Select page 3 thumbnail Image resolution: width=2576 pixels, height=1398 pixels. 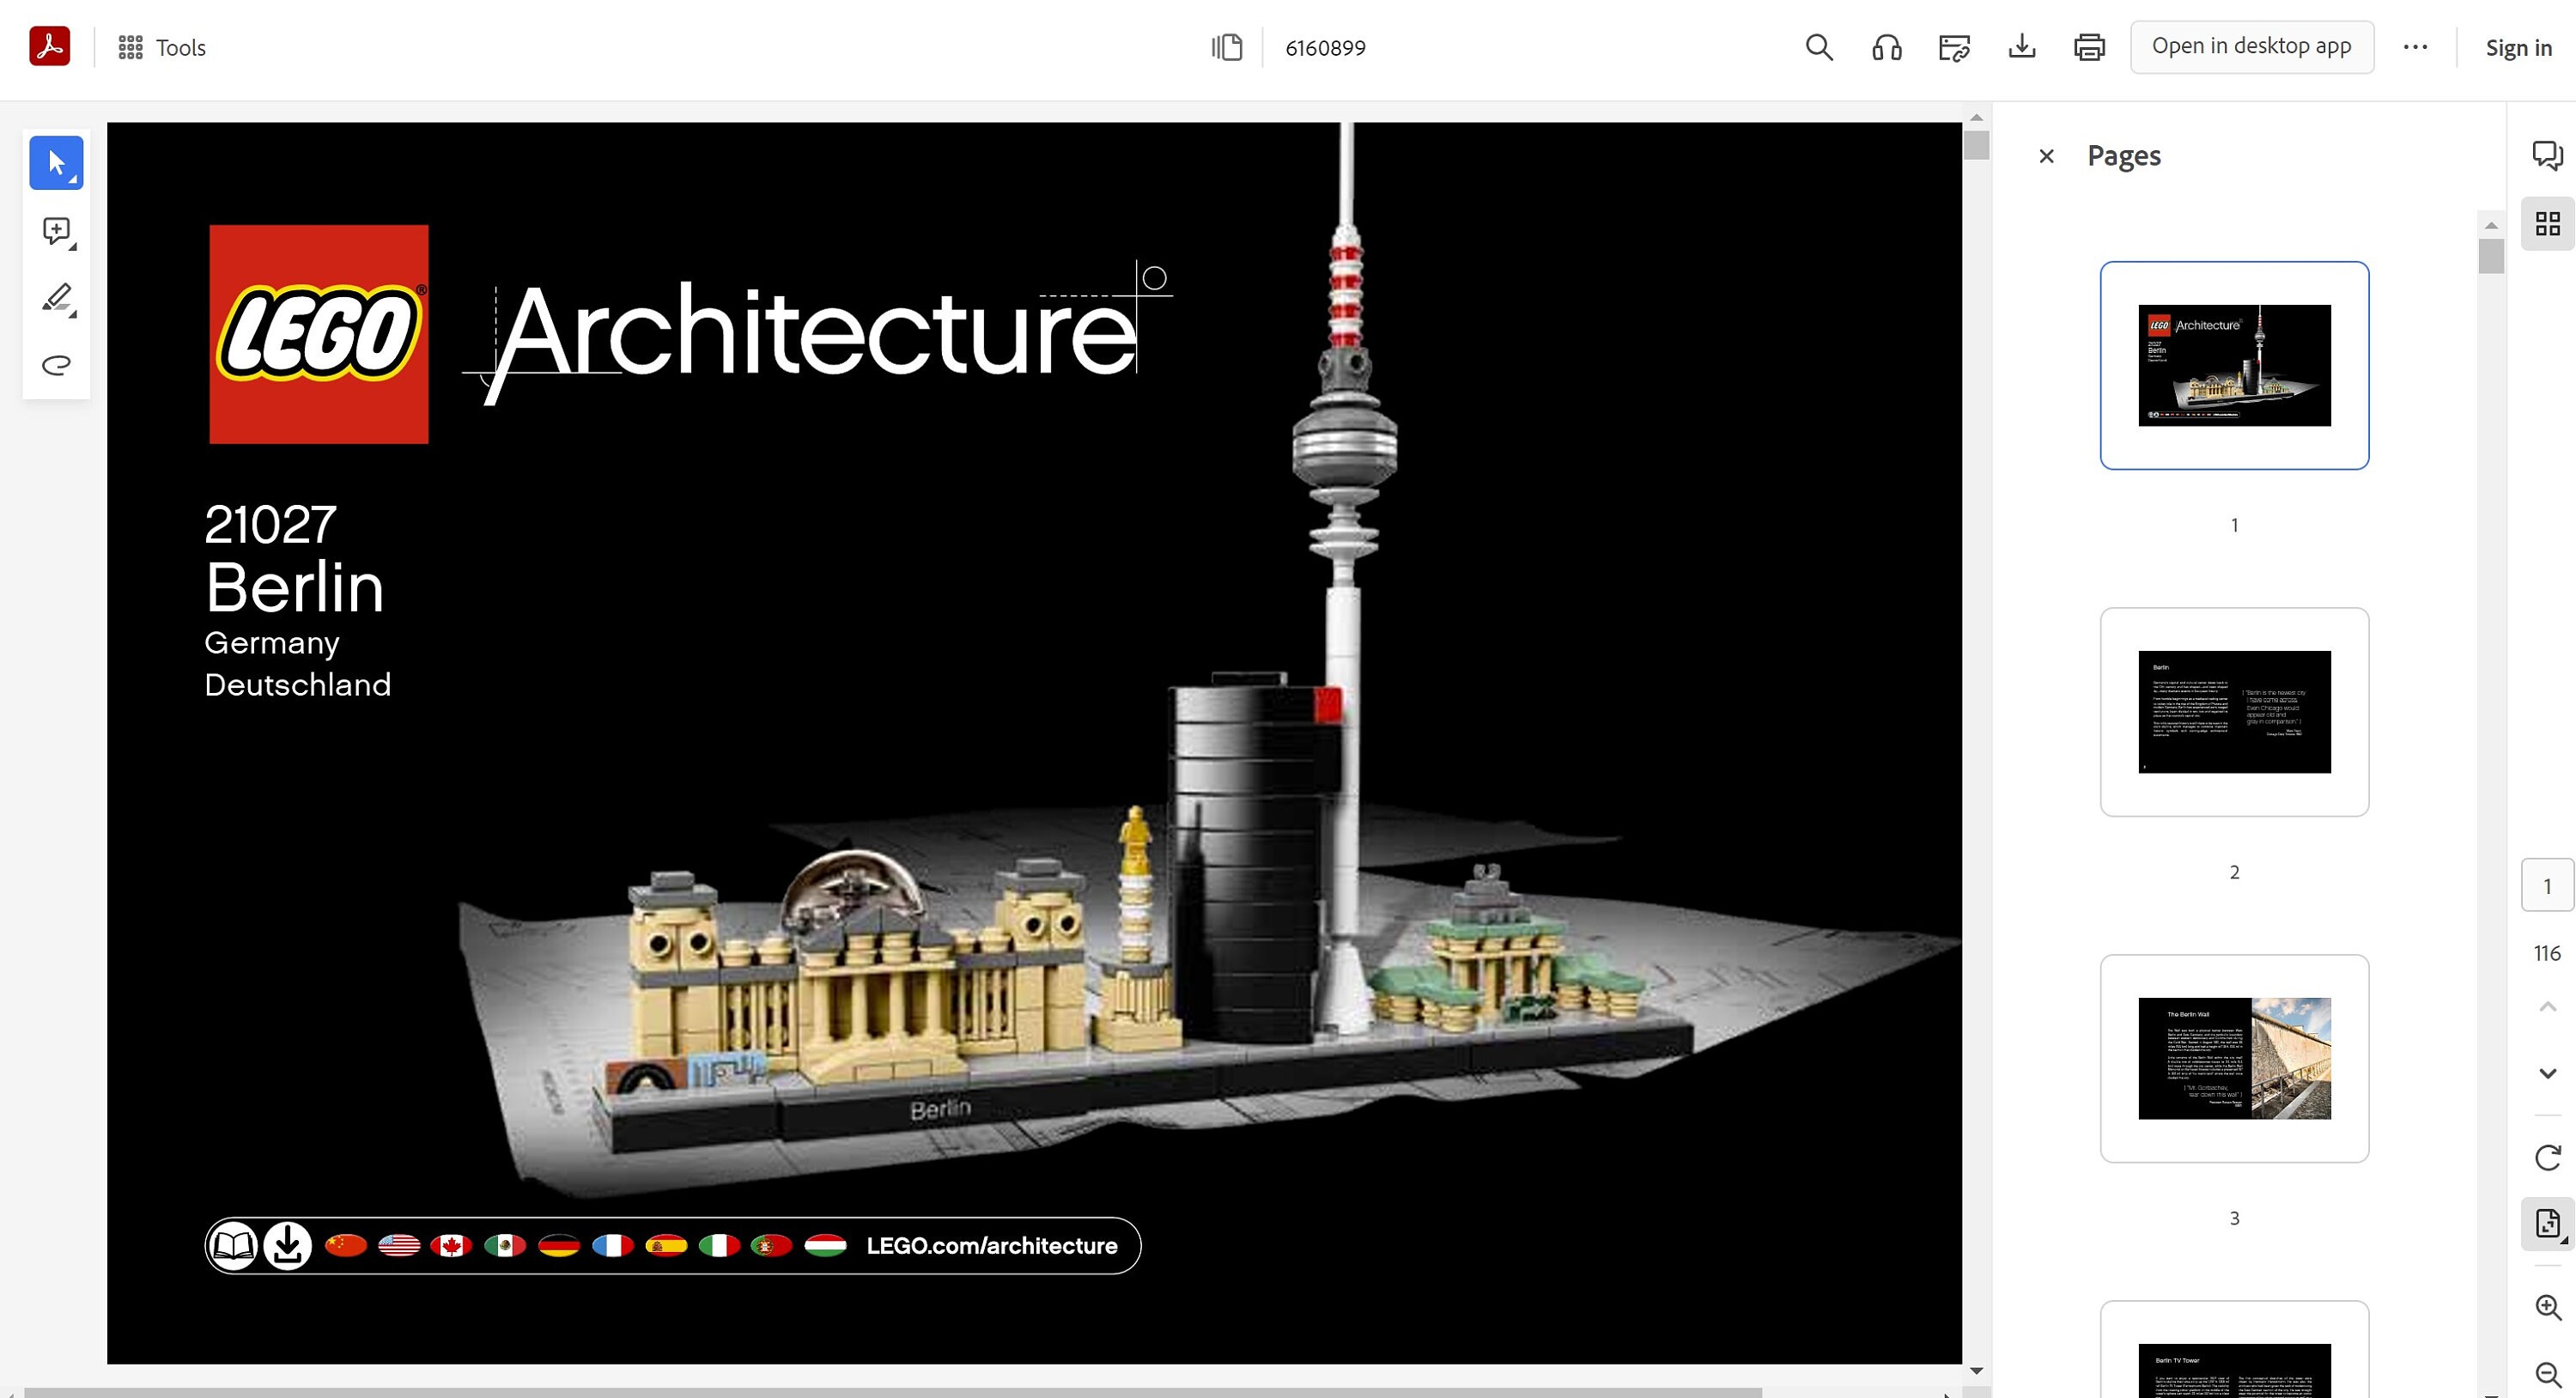pyautogui.click(x=2234, y=1058)
